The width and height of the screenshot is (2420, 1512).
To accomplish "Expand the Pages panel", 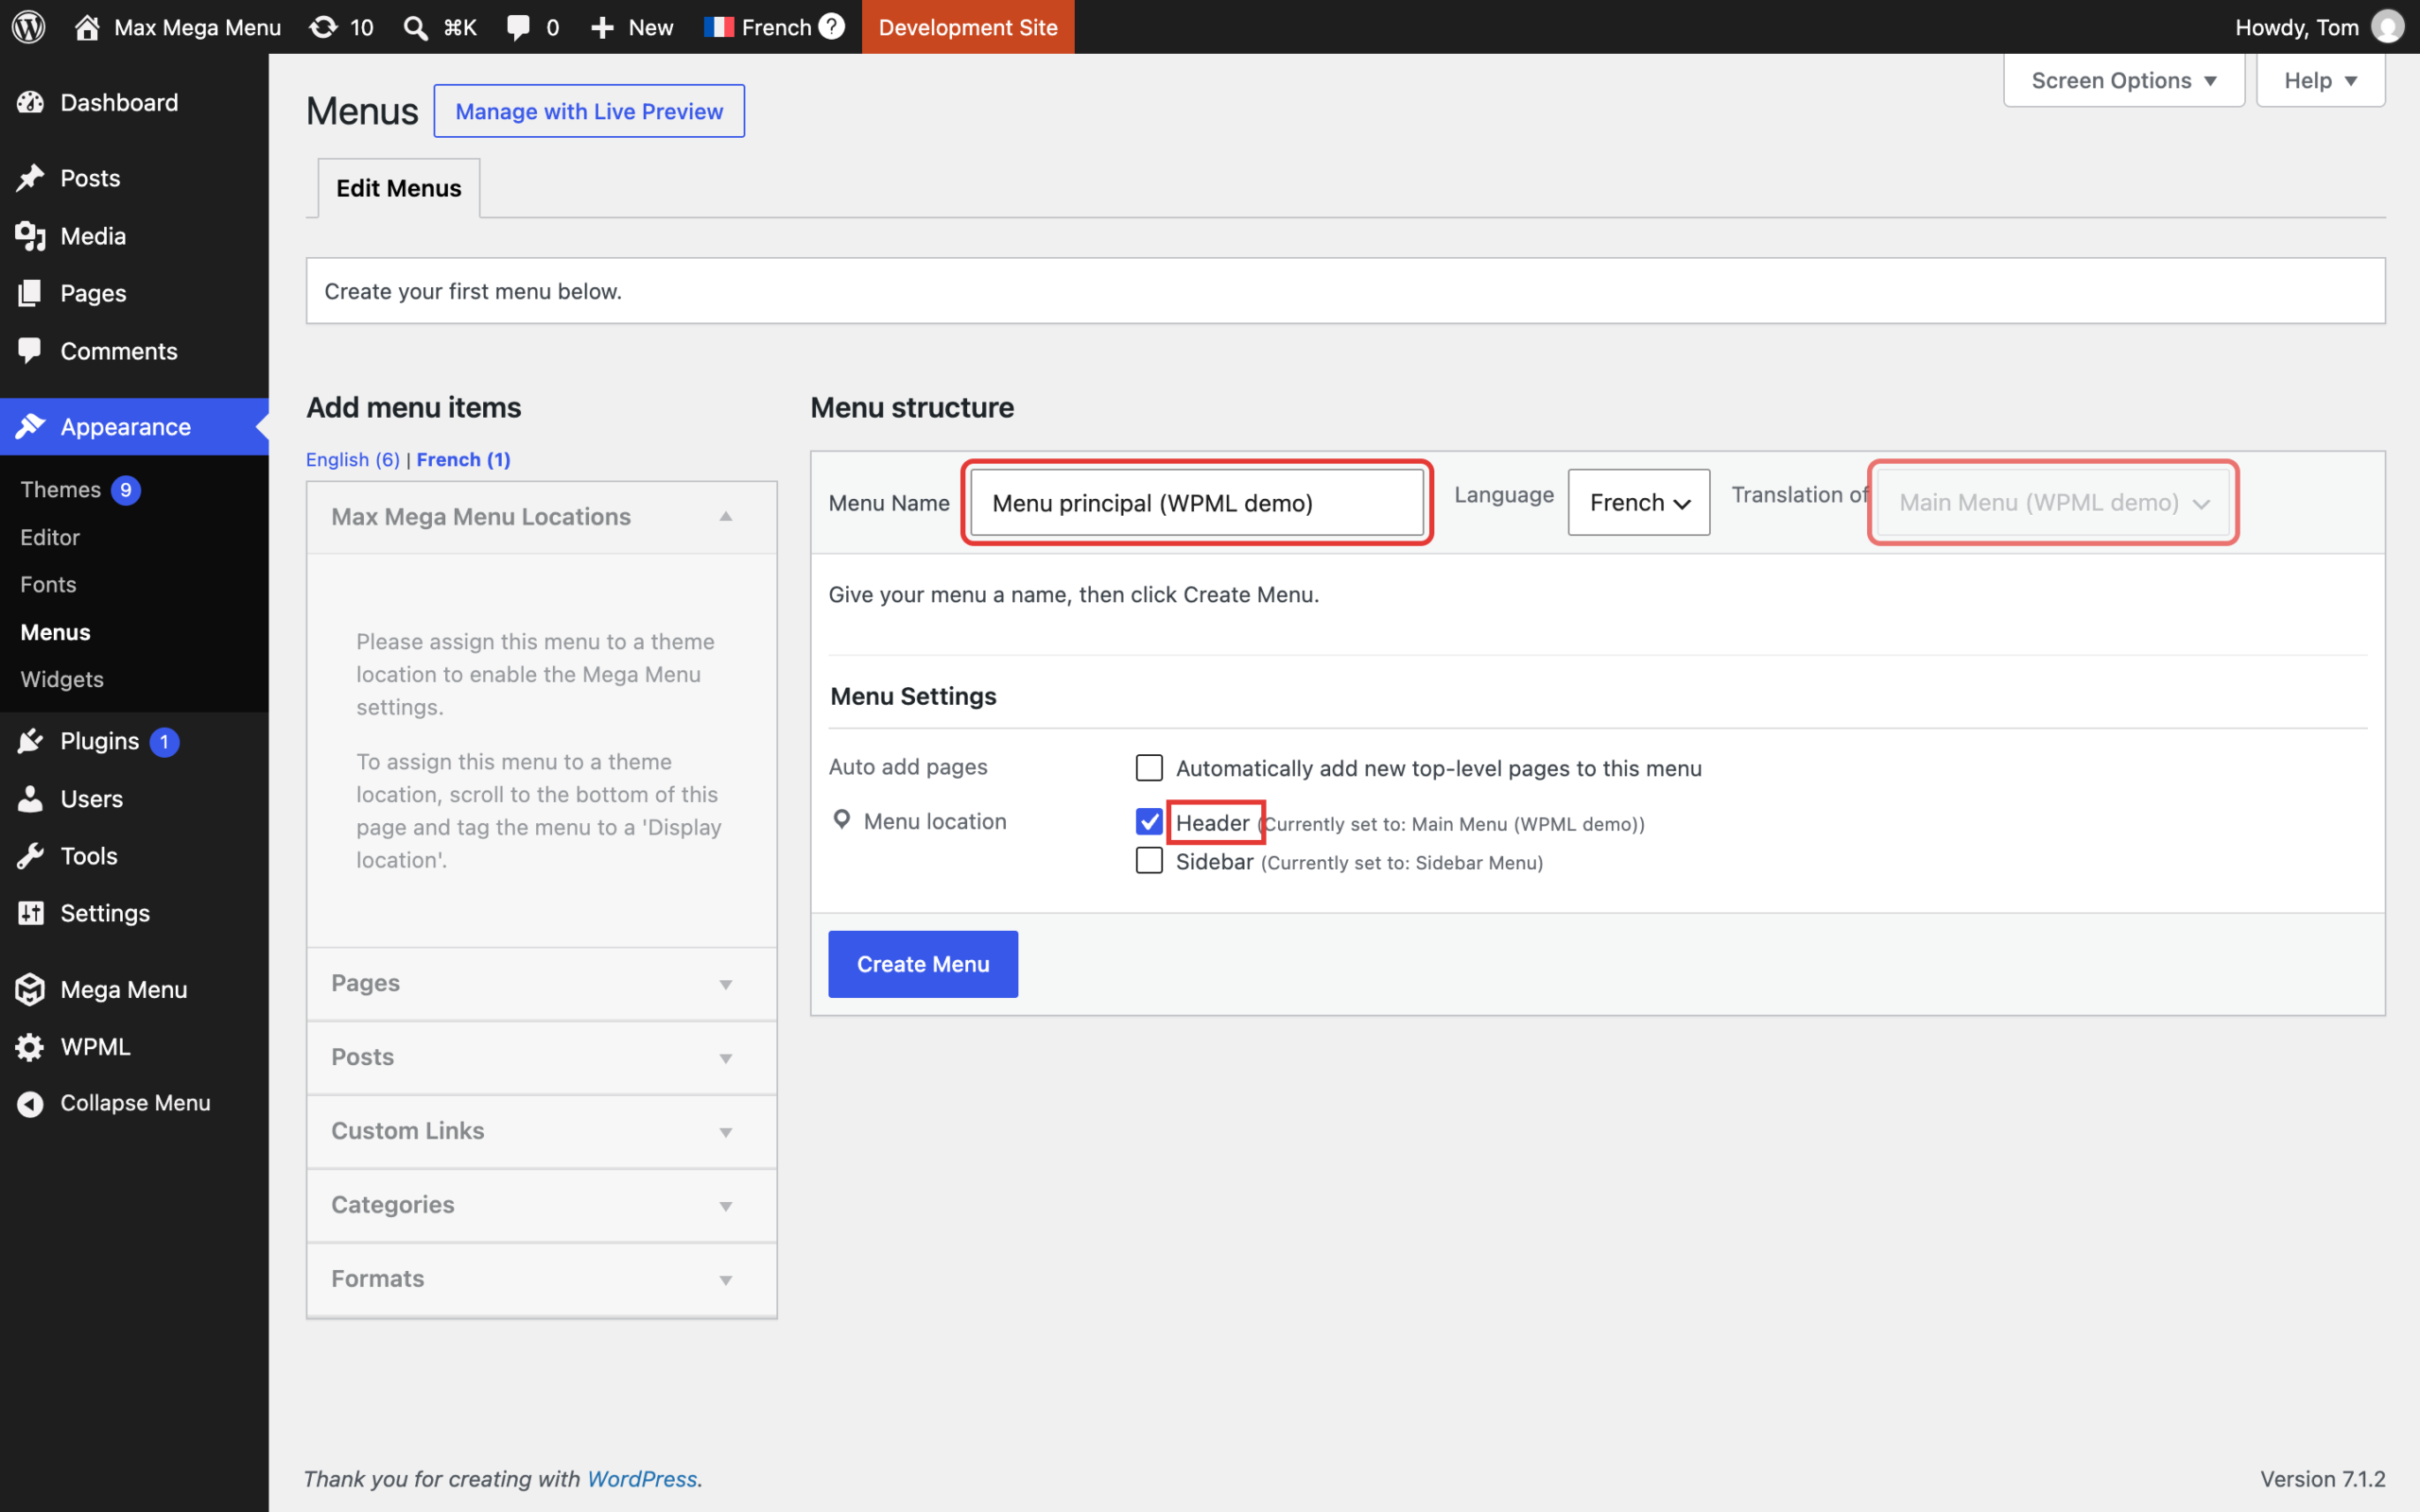I will [x=541, y=983].
